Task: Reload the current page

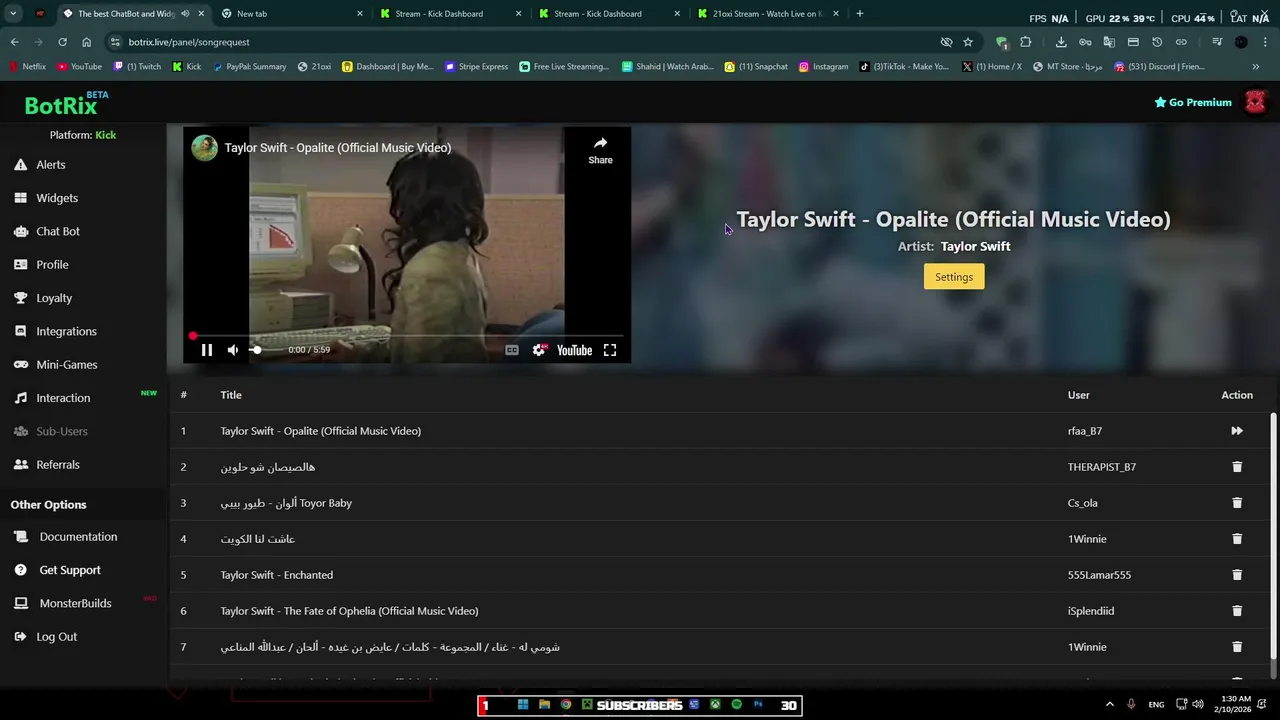Action: (x=62, y=42)
